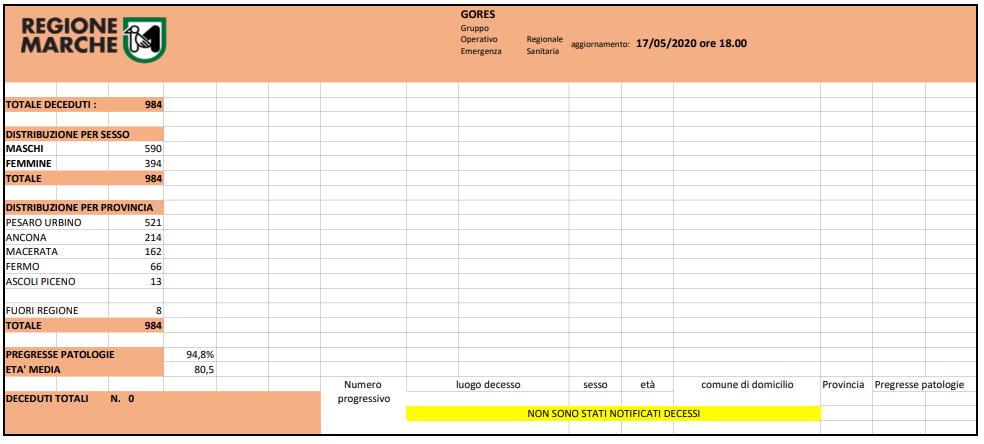Click the 'età' column header
Image resolution: width=984 pixels, height=444 pixels.
647,384
